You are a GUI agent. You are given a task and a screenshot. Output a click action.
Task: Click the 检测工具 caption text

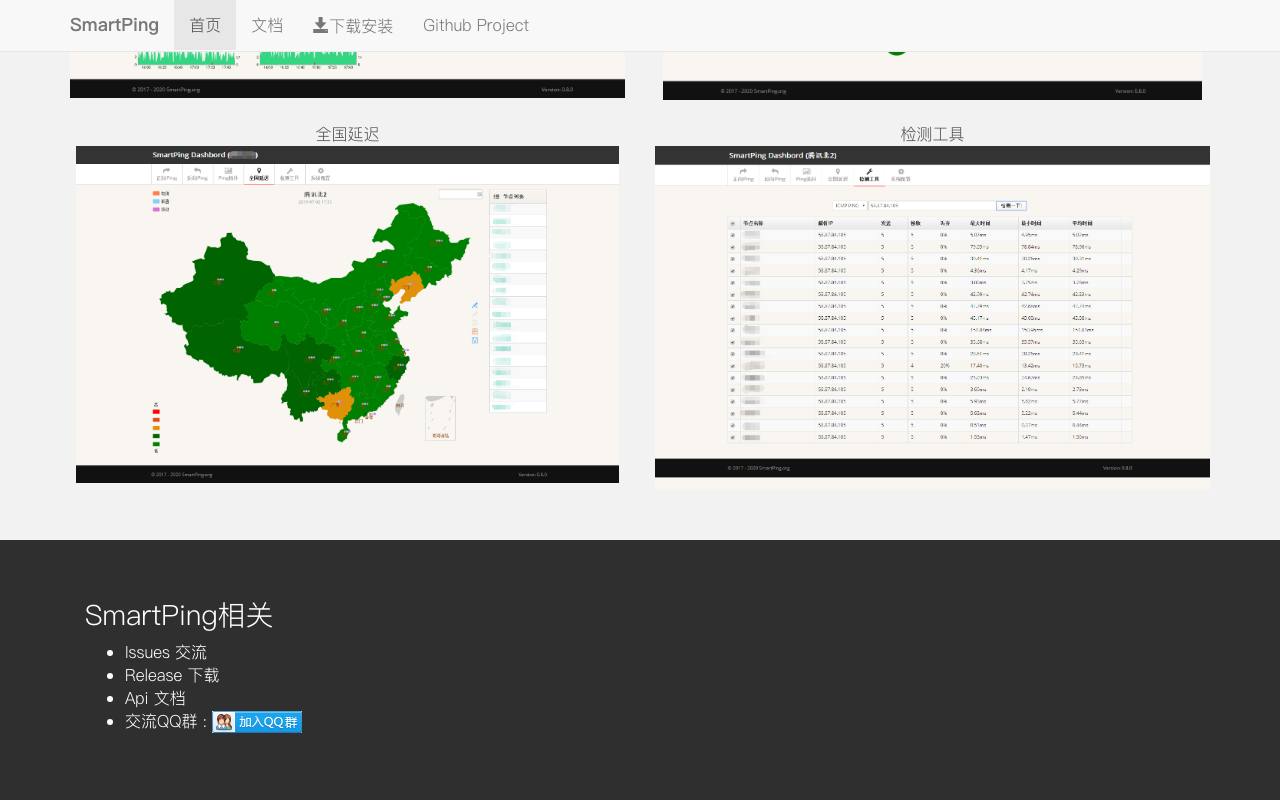click(x=932, y=134)
